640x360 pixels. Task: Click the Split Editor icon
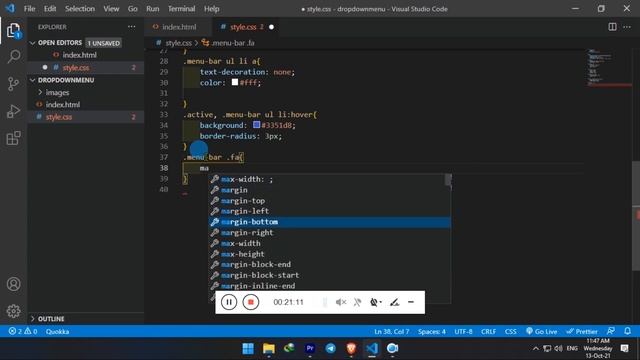[x=612, y=27]
